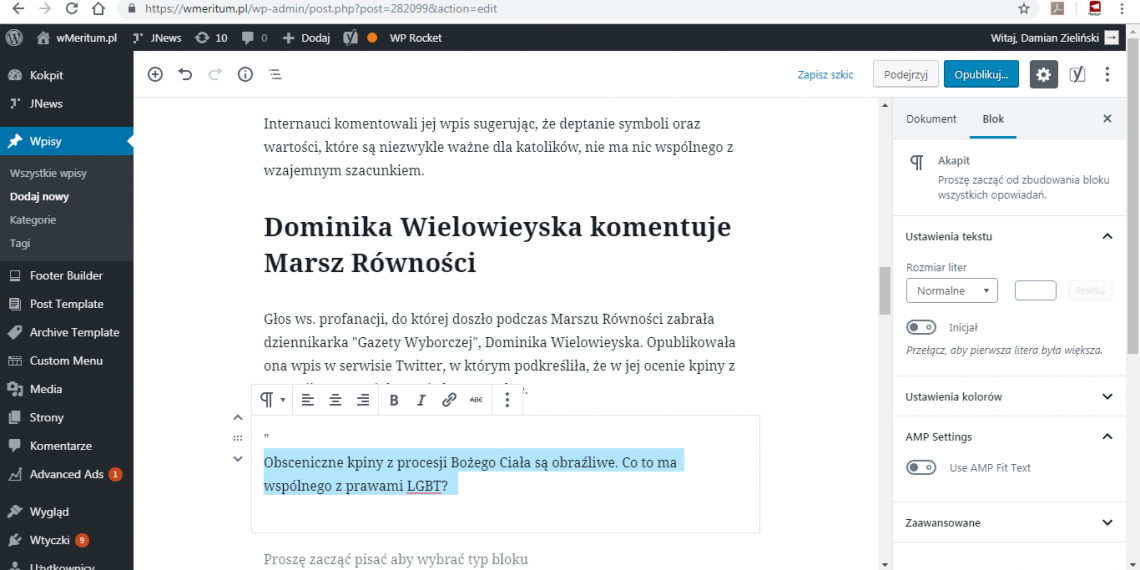Center align the paragraph text
1140x570 pixels.
pyautogui.click(x=335, y=400)
